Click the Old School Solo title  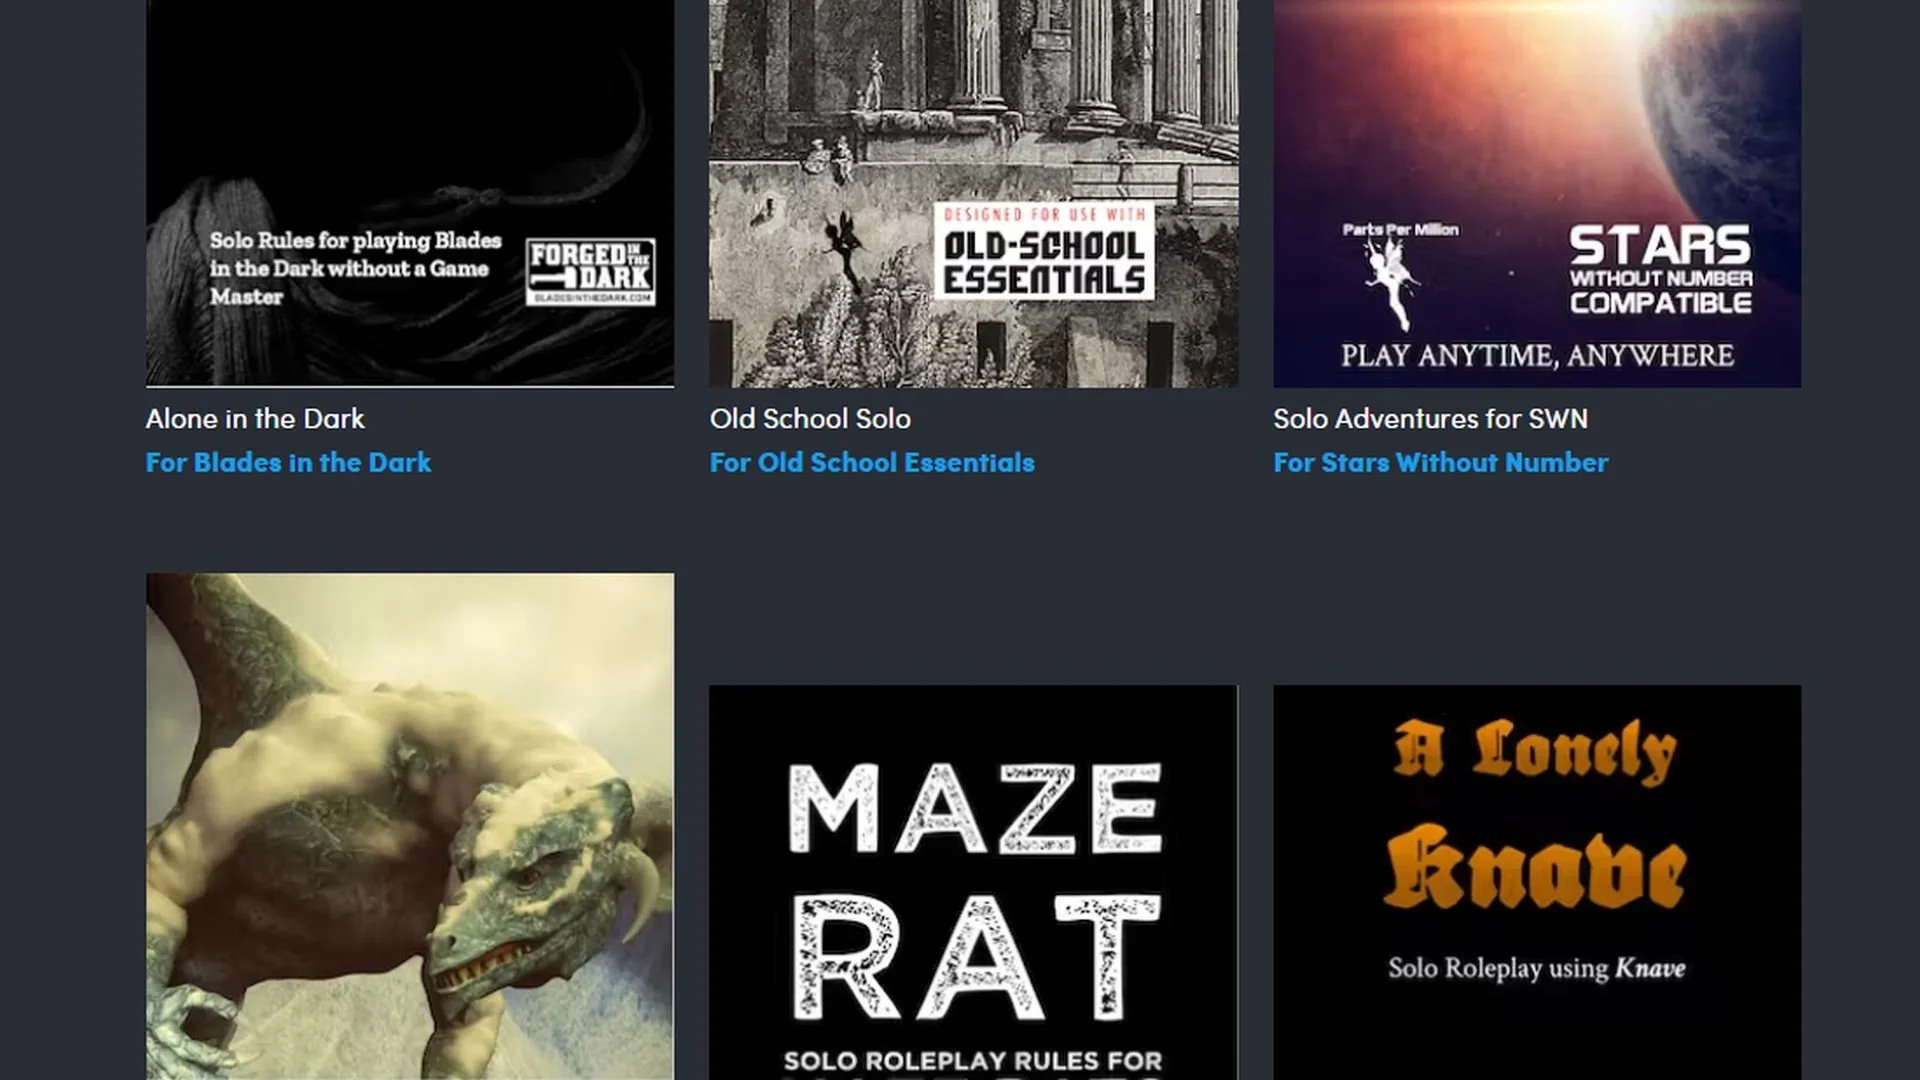[810, 419]
